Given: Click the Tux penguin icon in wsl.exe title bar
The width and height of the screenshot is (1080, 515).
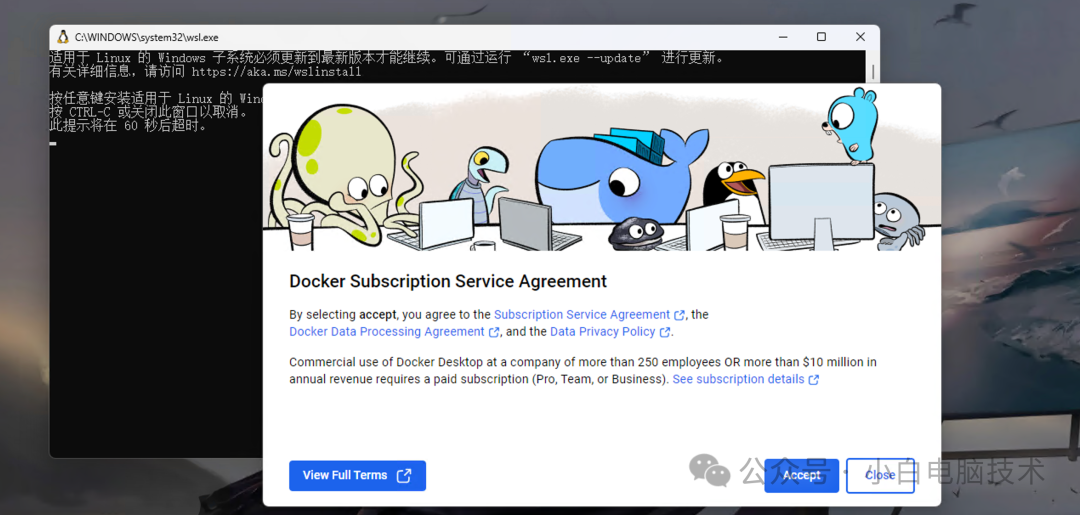Looking at the screenshot, I should point(63,37).
